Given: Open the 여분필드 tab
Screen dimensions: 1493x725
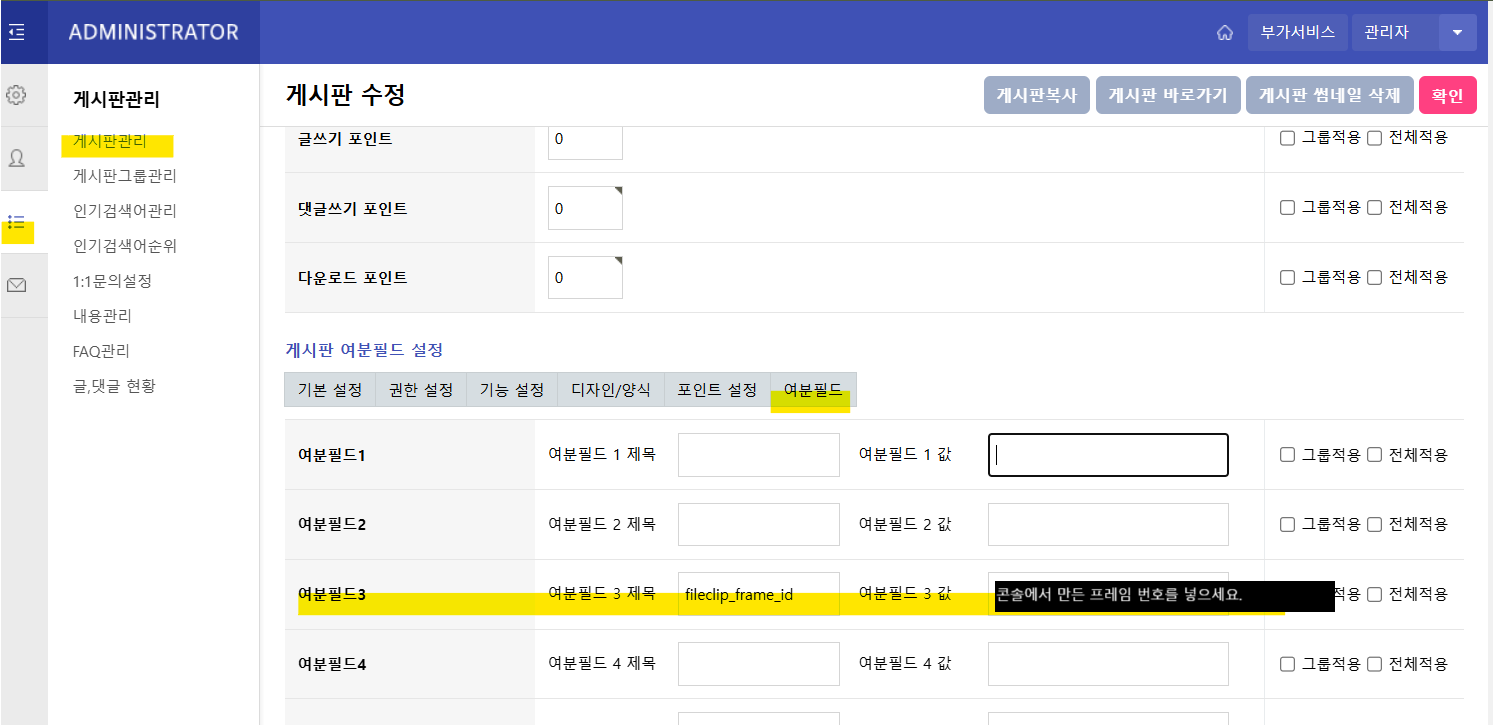Looking at the screenshot, I should (813, 390).
